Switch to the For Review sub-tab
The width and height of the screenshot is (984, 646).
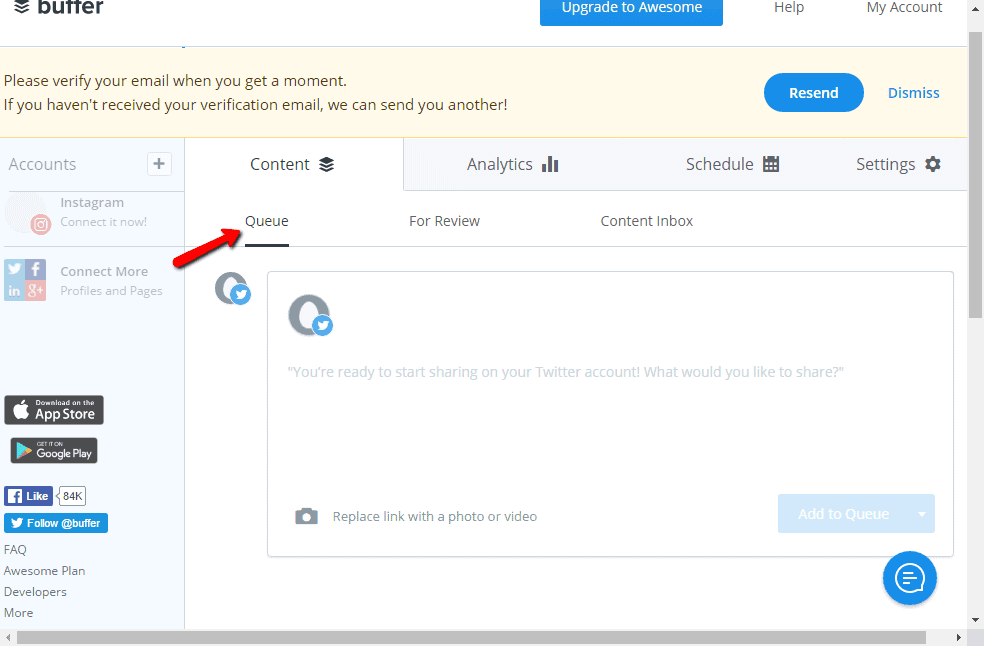(x=444, y=221)
